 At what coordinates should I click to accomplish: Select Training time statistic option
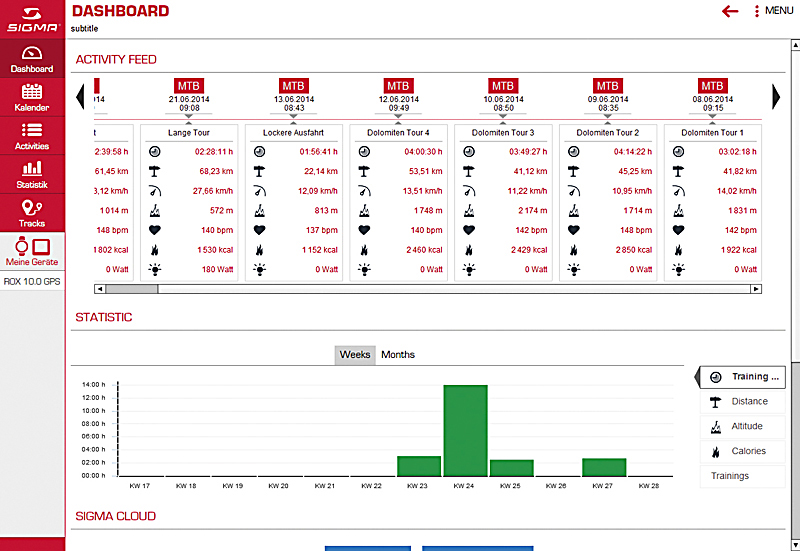click(744, 377)
